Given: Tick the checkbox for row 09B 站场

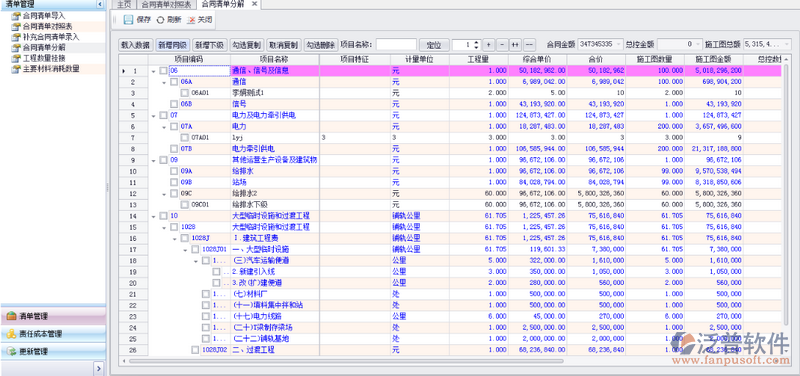Looking at the screenshot, I should pyautogui.click(x=174, y=182).
